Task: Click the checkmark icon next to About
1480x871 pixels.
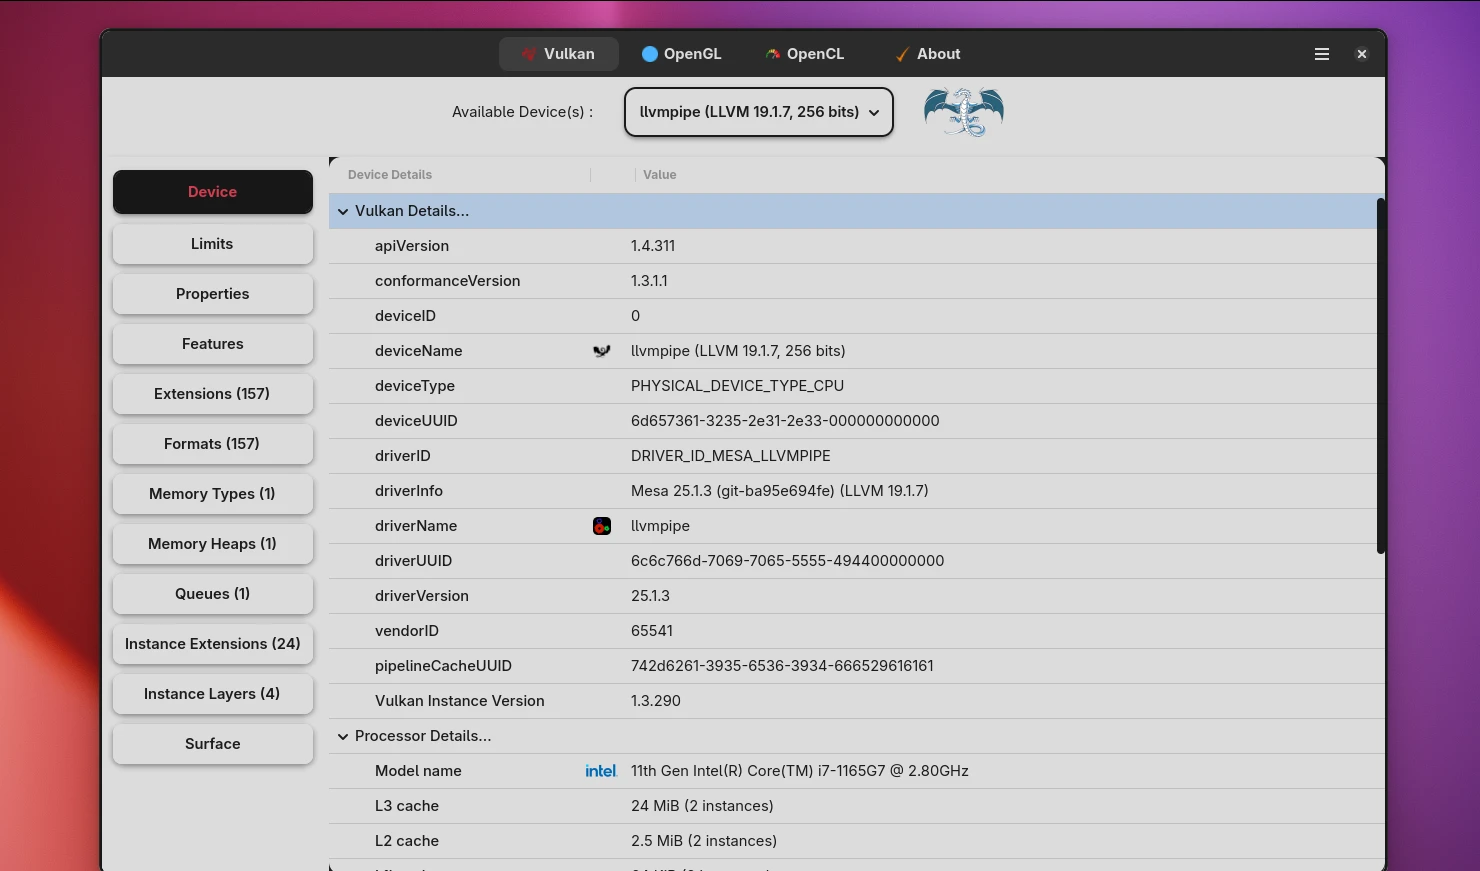Action: point(901,54)
